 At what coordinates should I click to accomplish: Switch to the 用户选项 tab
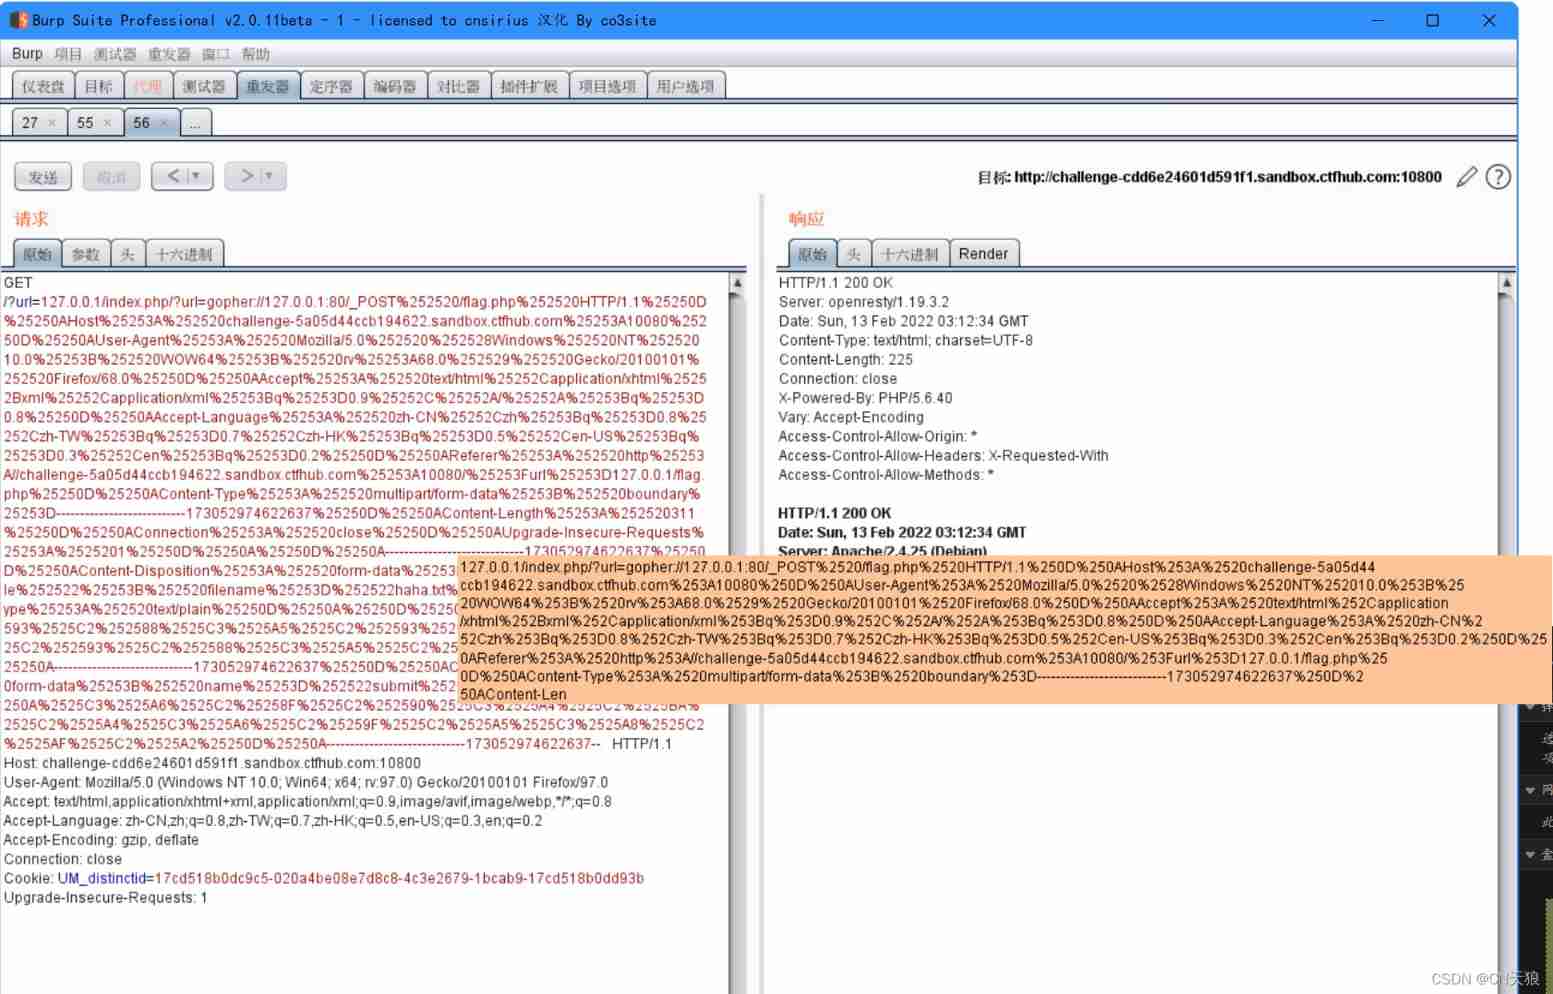pyautogui.click(x=686, y=86)
